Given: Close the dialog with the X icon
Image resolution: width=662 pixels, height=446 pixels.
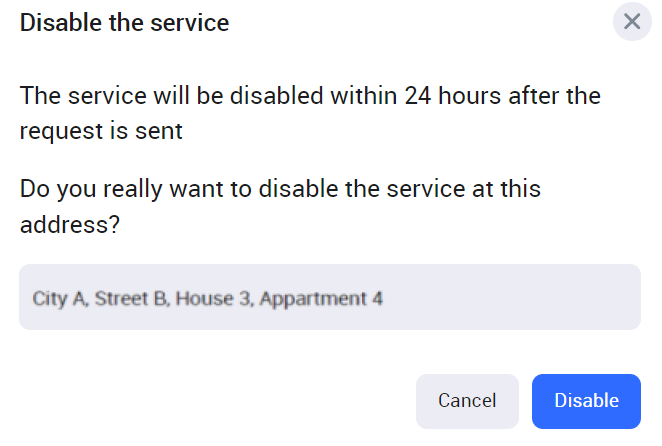Looking at the screenshot, I should point(632,22).
